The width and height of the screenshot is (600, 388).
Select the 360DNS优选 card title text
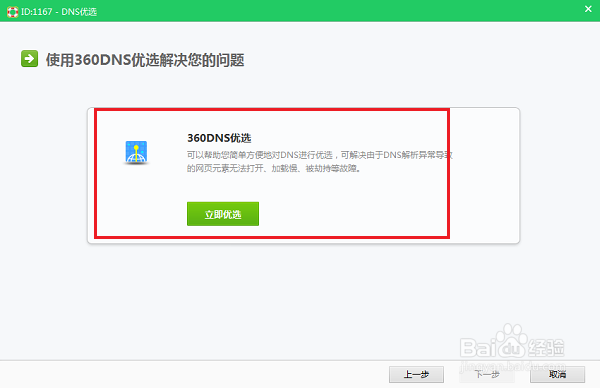click(x=219, y=138)
